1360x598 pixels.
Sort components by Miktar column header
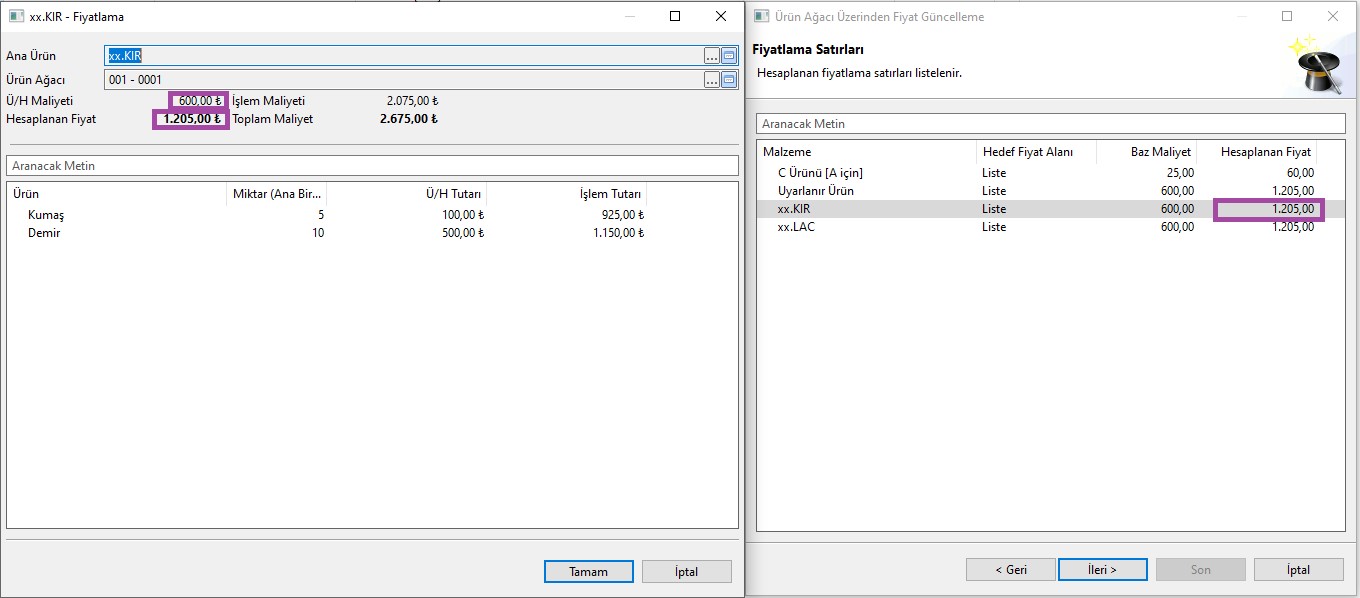pyautogui.click(x=277, y=194)
